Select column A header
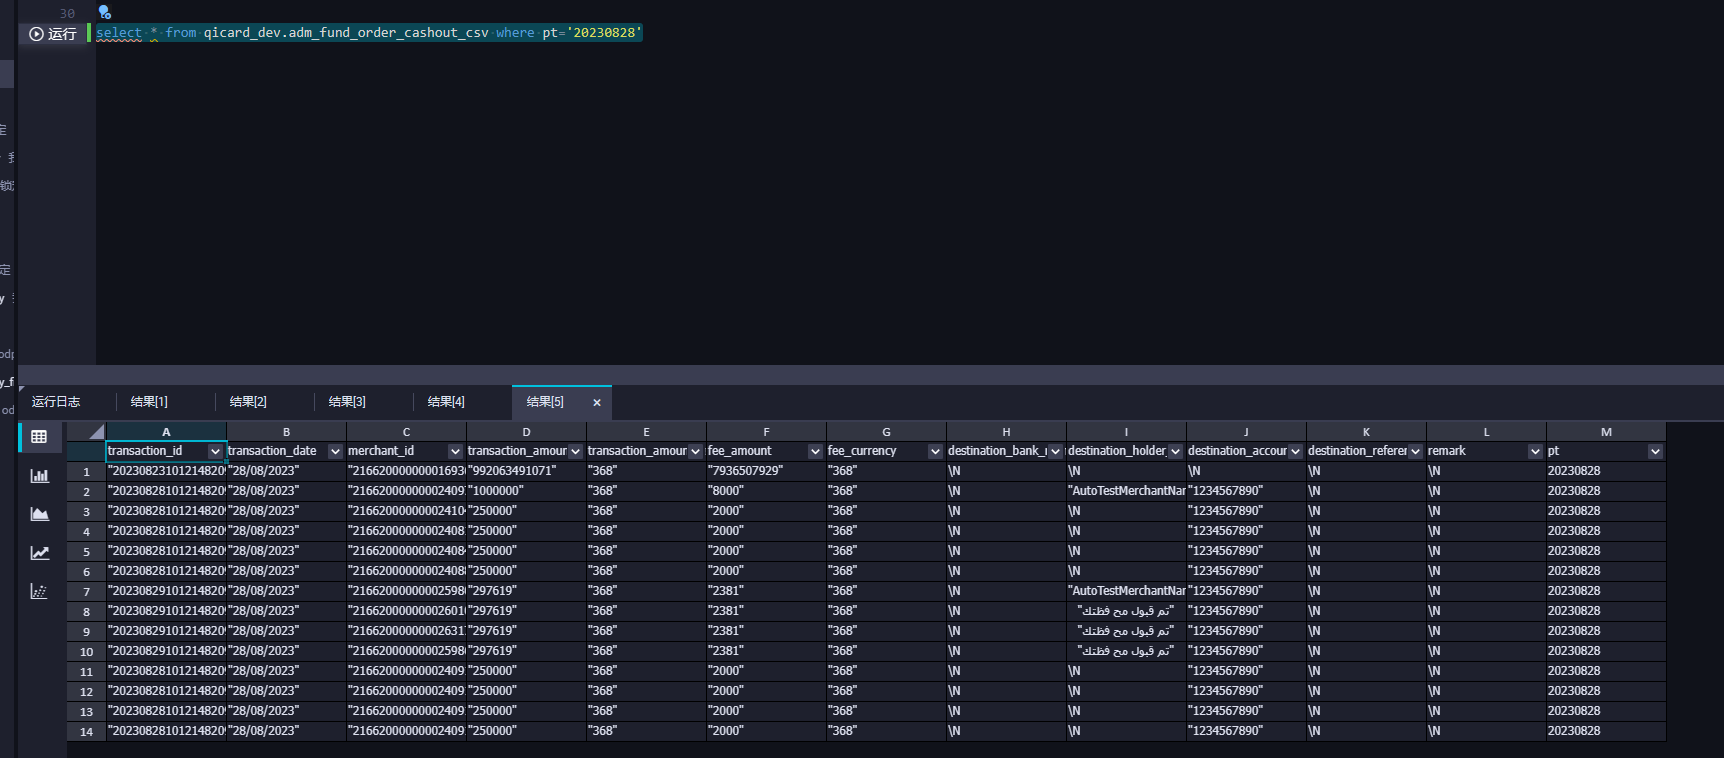 [x=166, y=432]
